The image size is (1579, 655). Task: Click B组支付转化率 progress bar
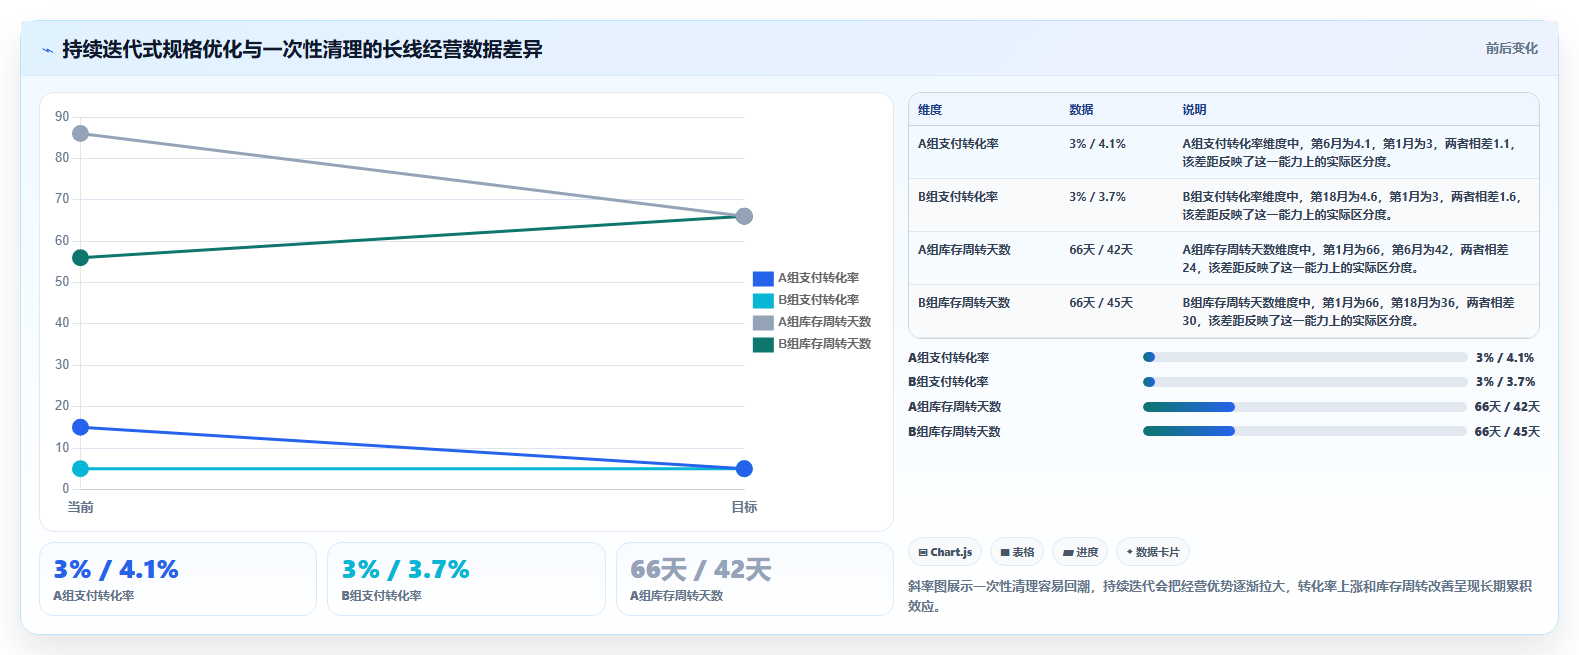(1305, 382)
